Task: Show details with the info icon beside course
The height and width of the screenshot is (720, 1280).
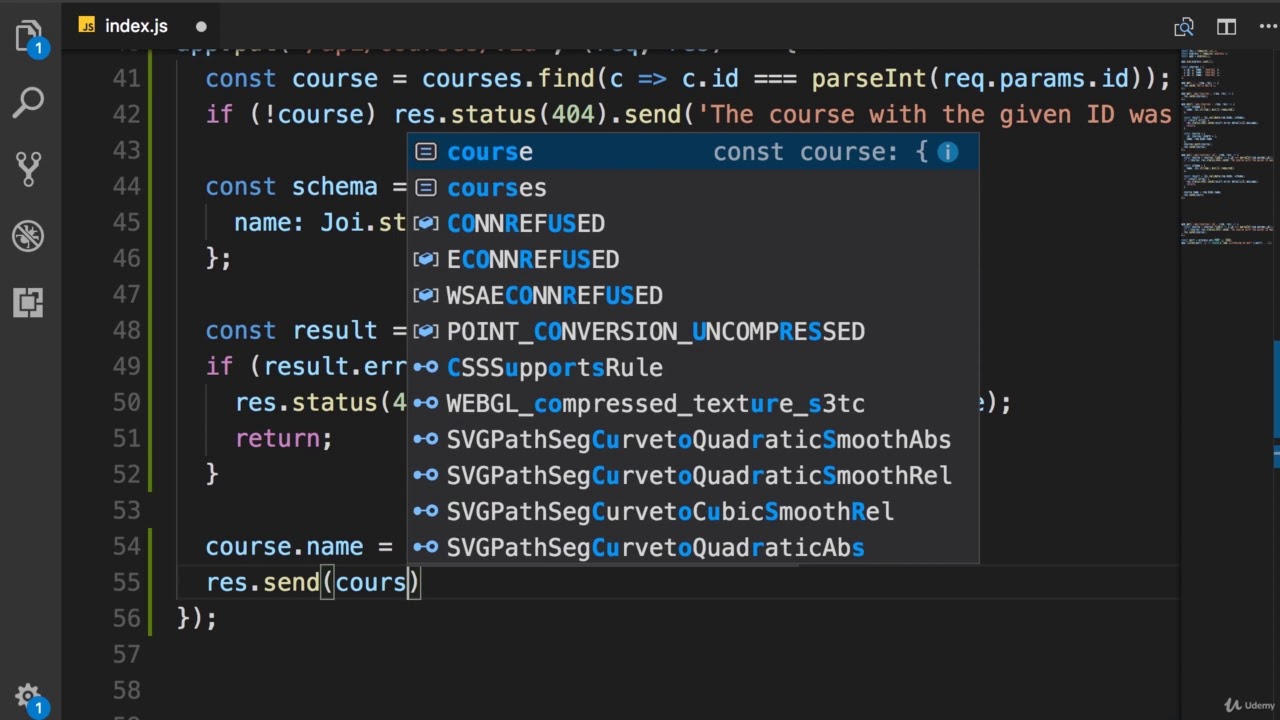Action: point(947,152)
